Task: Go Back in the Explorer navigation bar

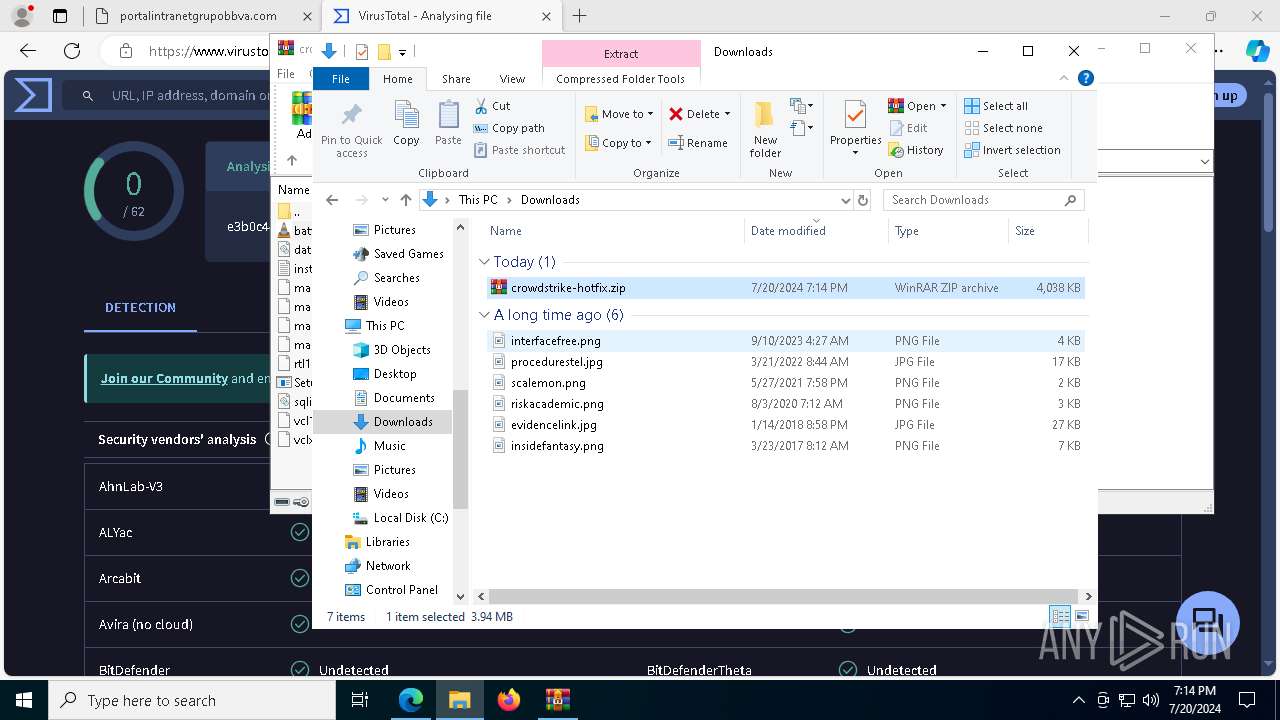Action: [332, 200]
